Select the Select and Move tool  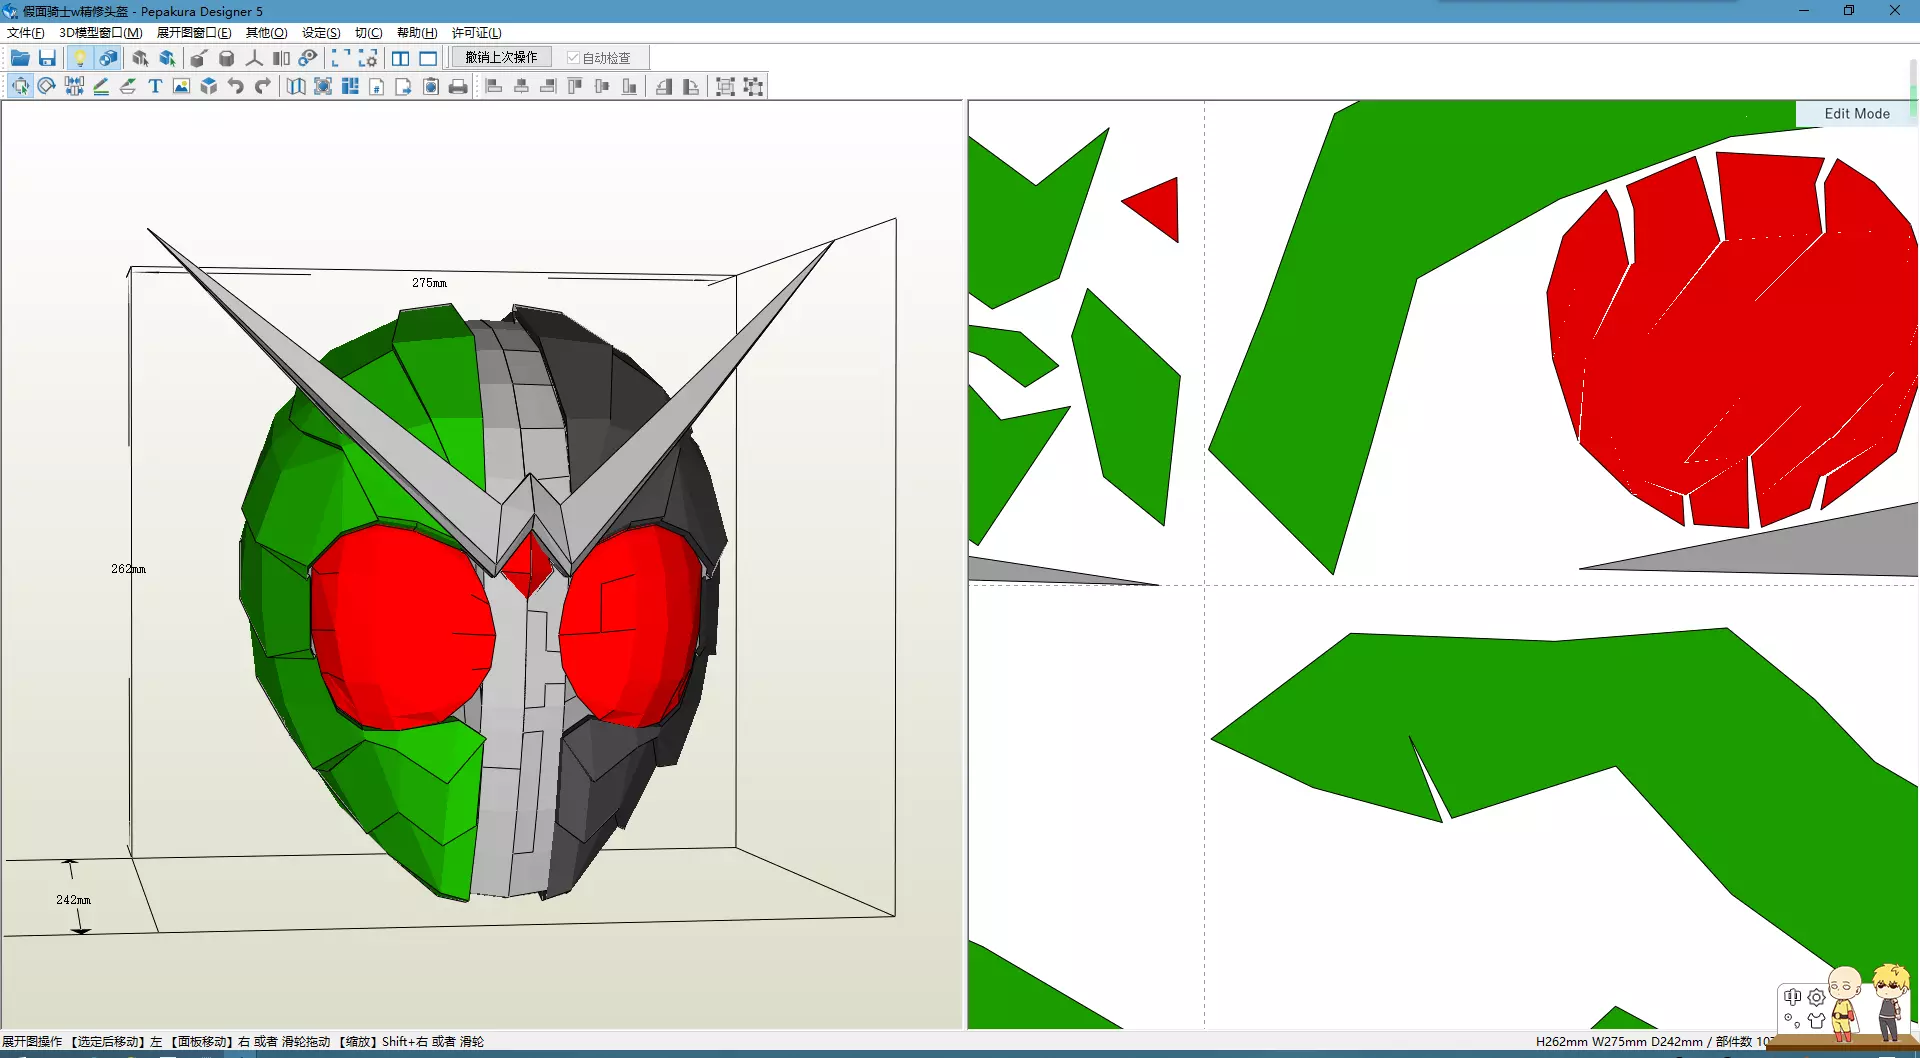point(20,86)
